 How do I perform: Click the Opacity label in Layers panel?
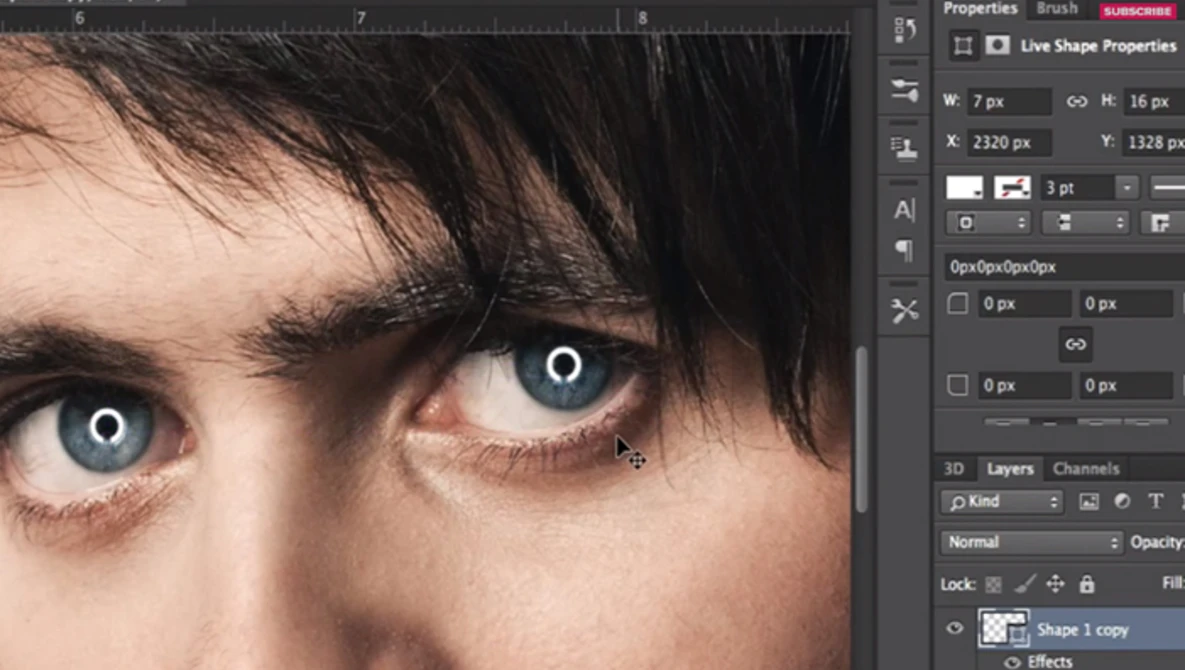tap(1156, 542)
